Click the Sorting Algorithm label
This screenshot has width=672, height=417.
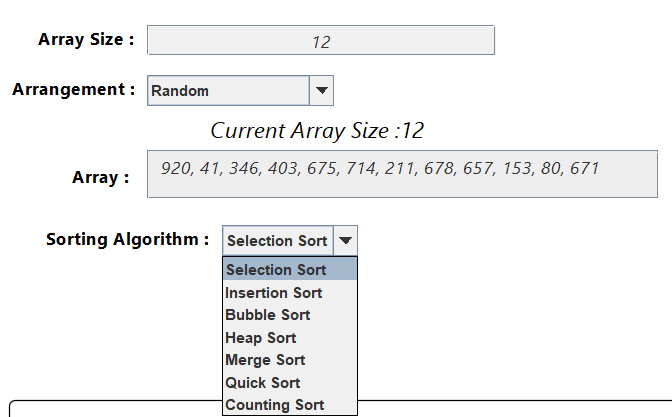coord(128,239)
